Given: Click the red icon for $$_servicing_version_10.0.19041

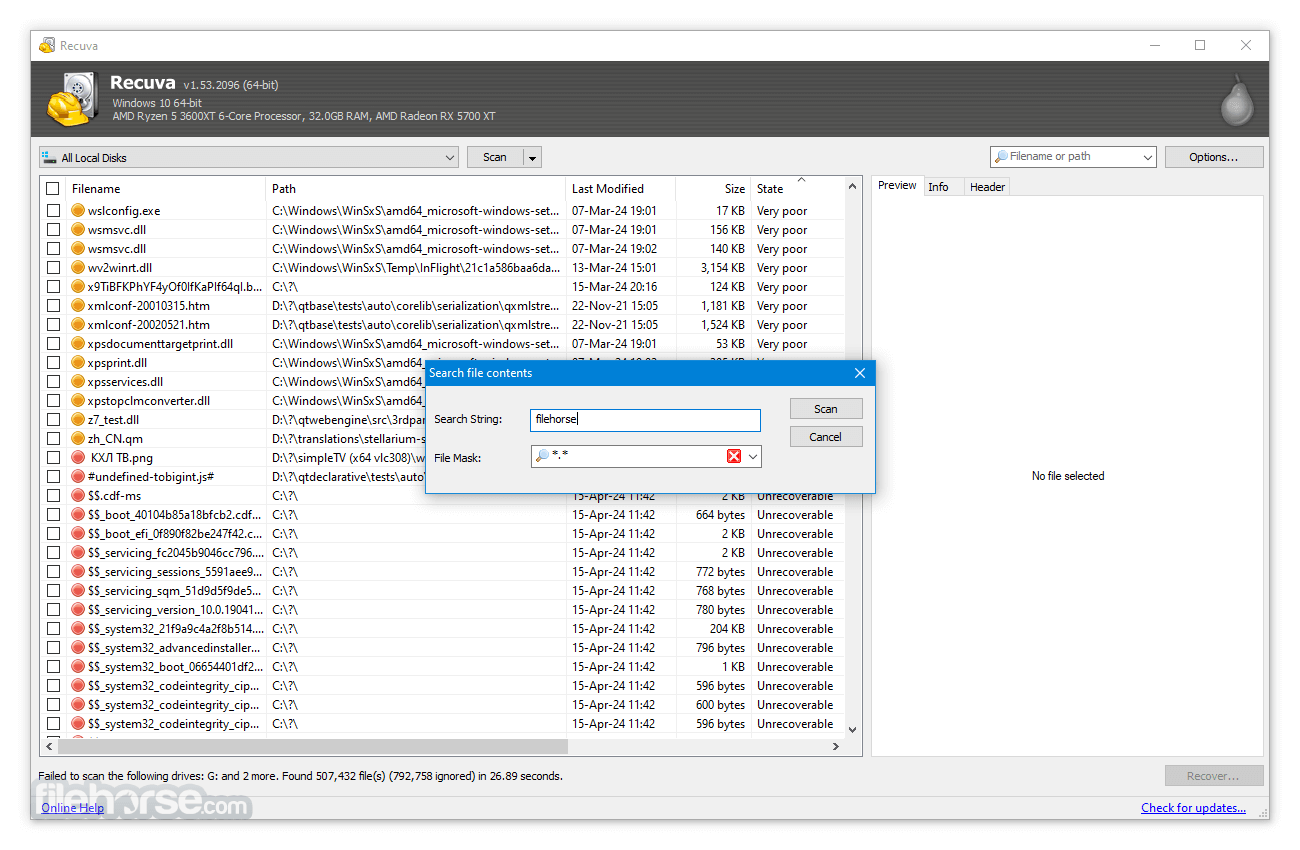Looking at the screenshot, I should click(79, 610).
